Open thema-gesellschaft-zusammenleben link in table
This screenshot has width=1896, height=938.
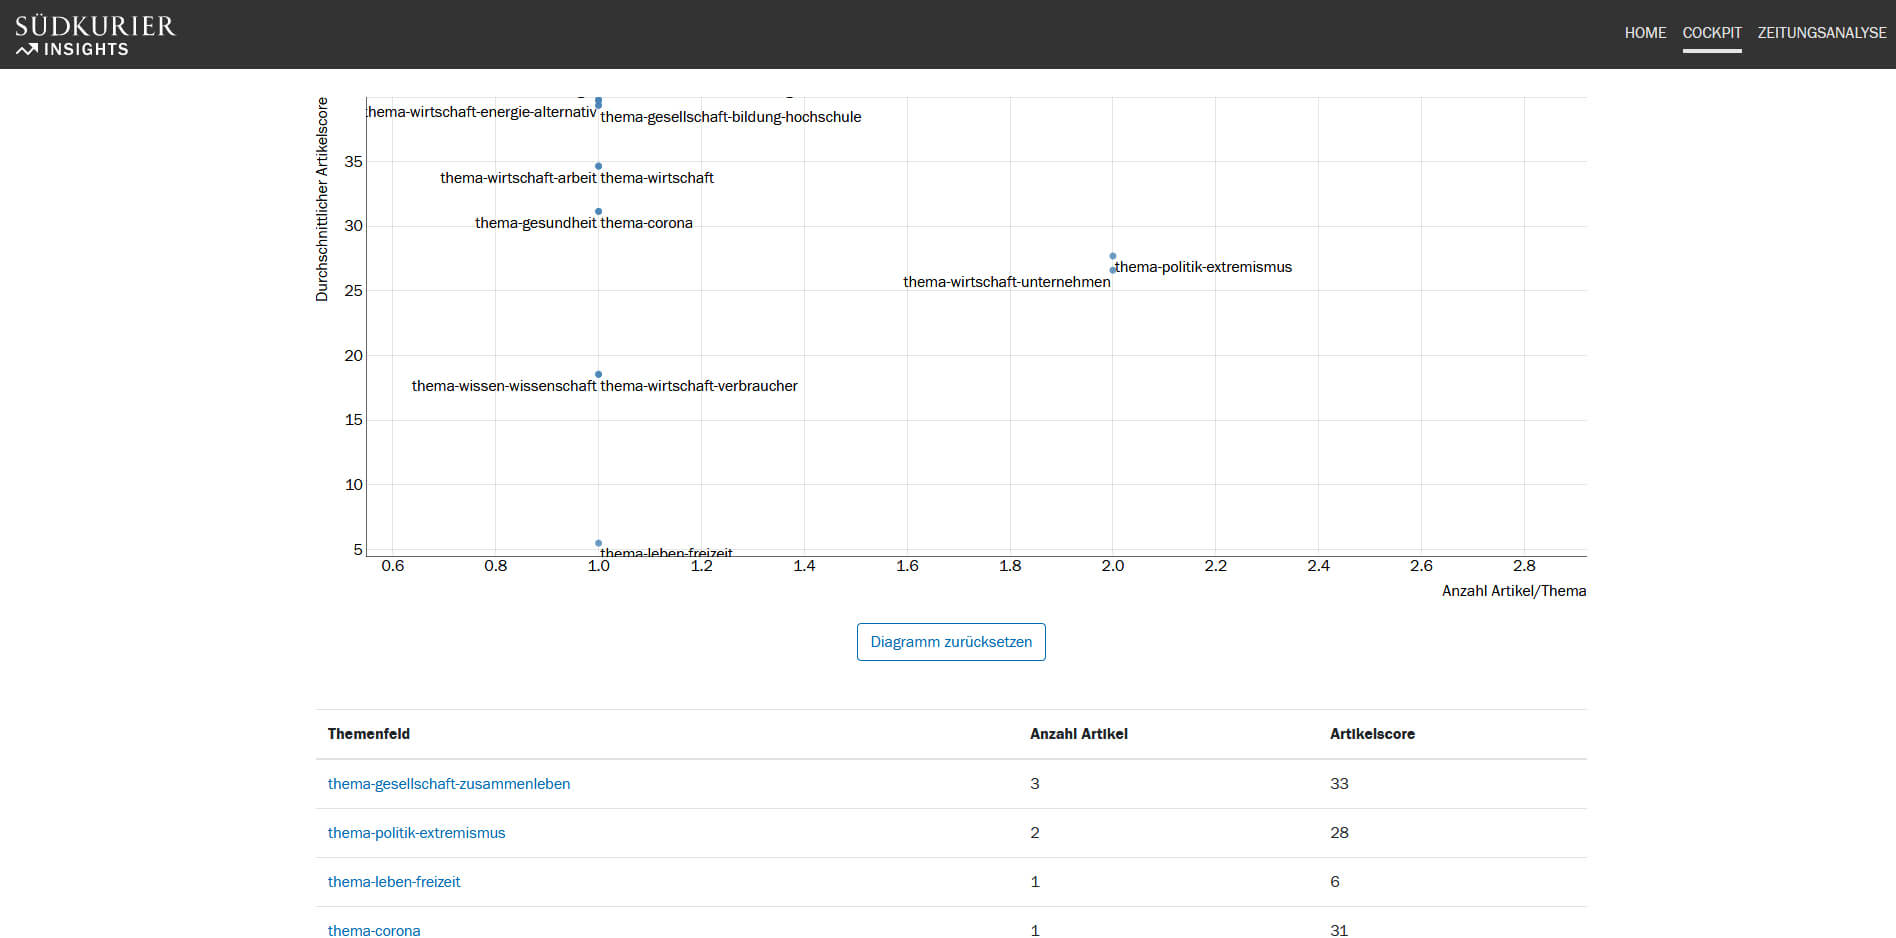pos(449,784)
